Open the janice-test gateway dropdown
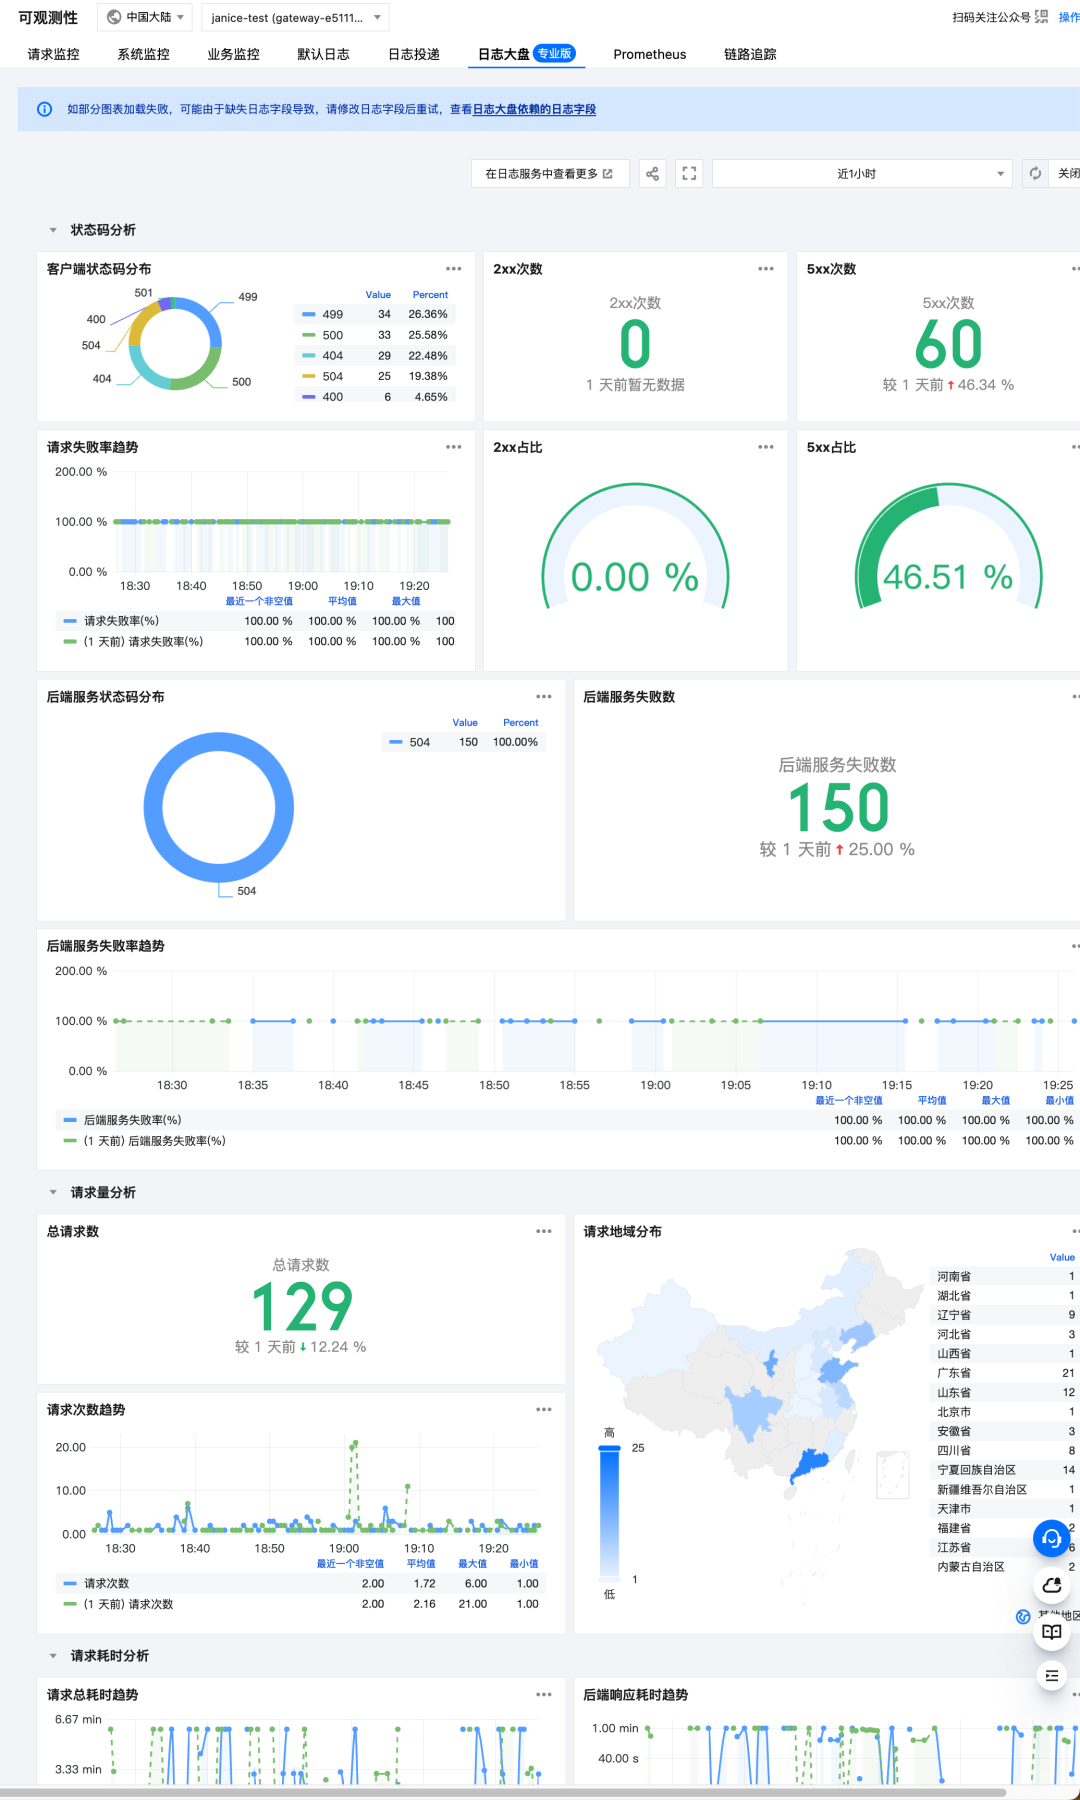Viewport: 1080px width, 1800px height. coord(295,17)
